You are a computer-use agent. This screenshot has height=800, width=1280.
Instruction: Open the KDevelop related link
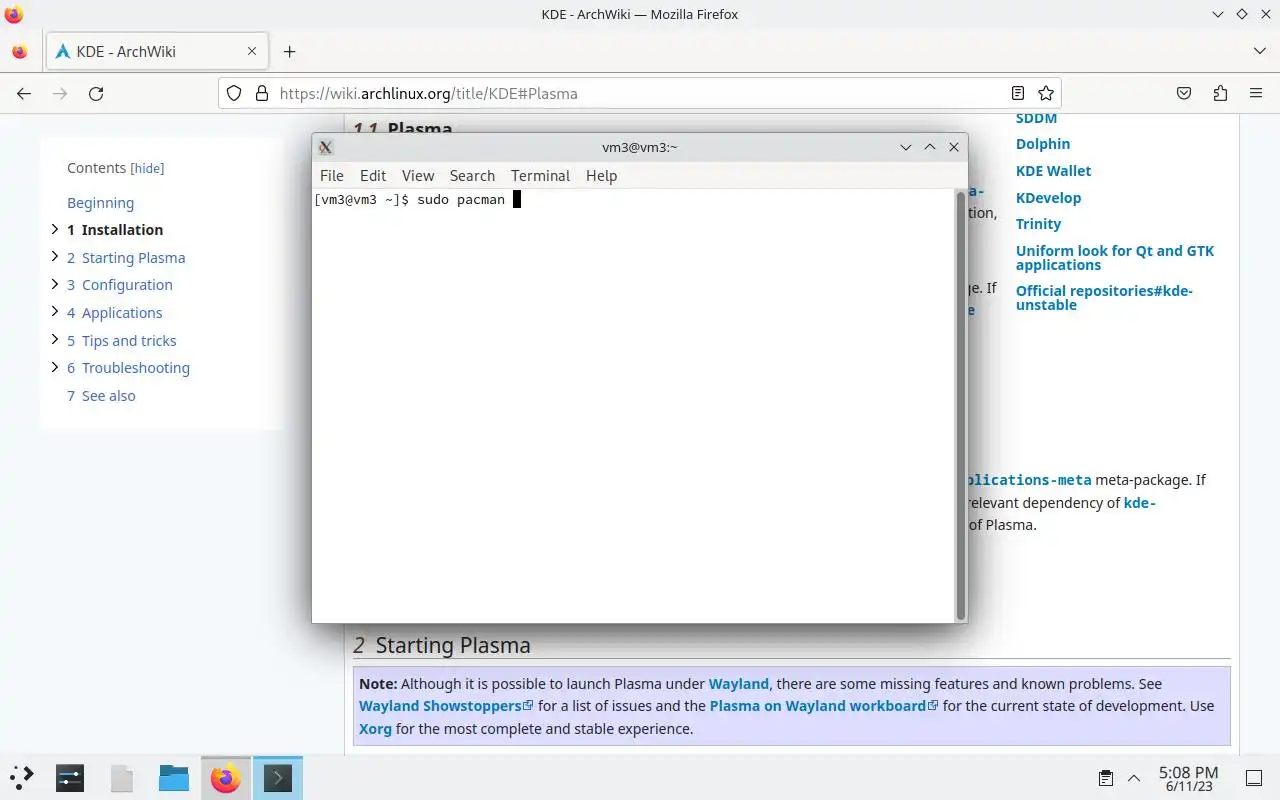1048,198
